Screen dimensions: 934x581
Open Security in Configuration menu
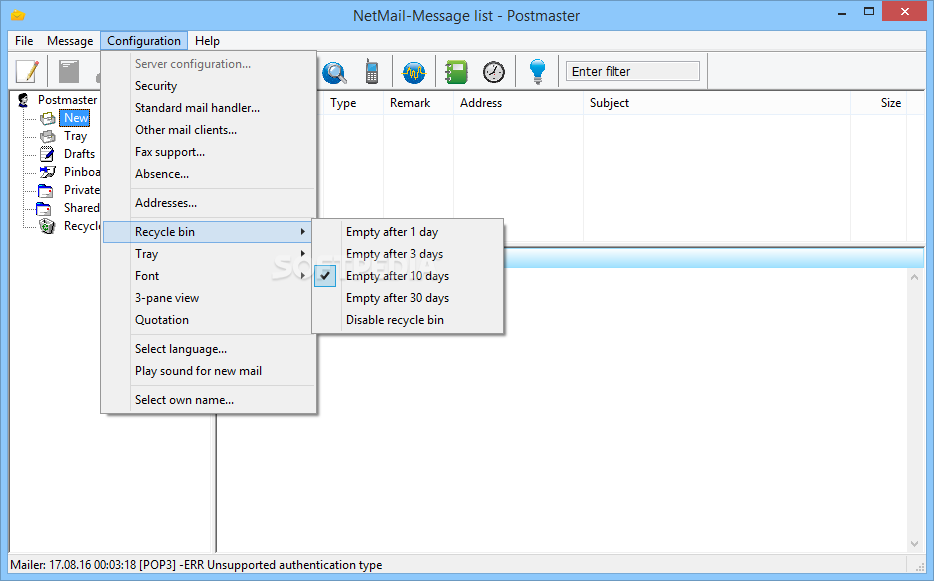click(x=208, y=86)
